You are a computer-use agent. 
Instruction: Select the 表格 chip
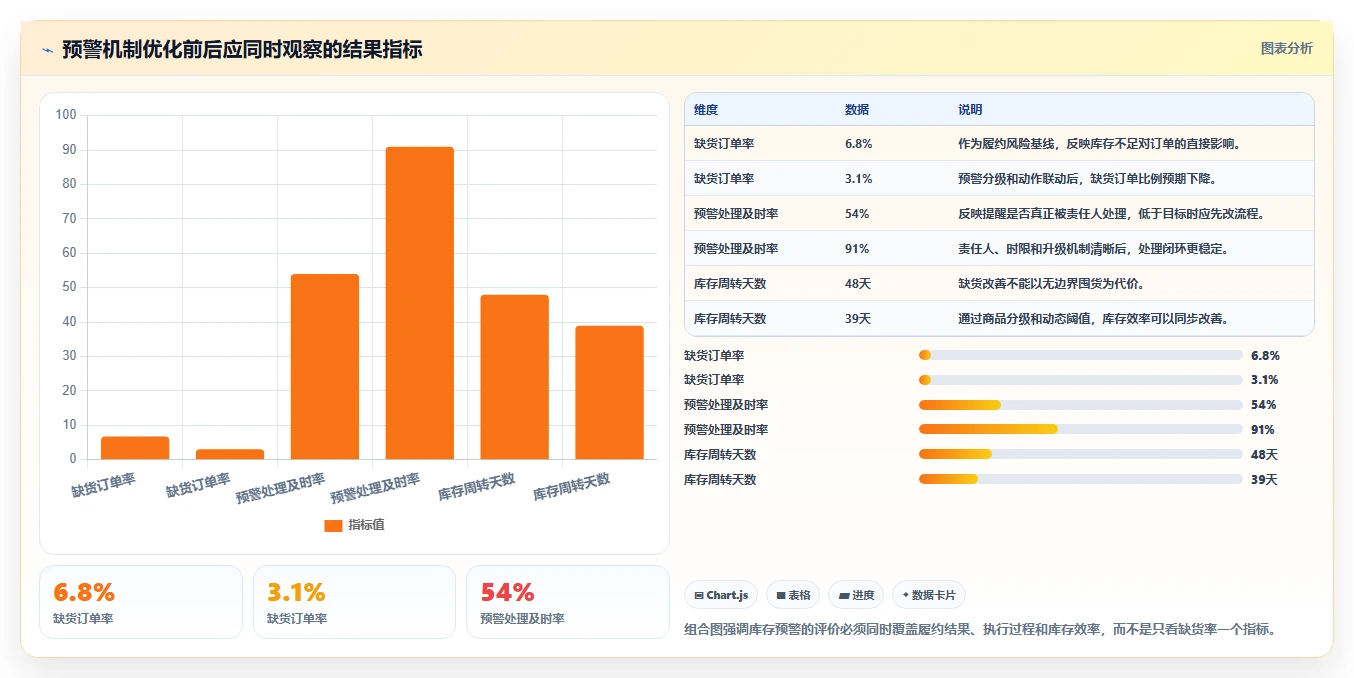tap(792, 595)
